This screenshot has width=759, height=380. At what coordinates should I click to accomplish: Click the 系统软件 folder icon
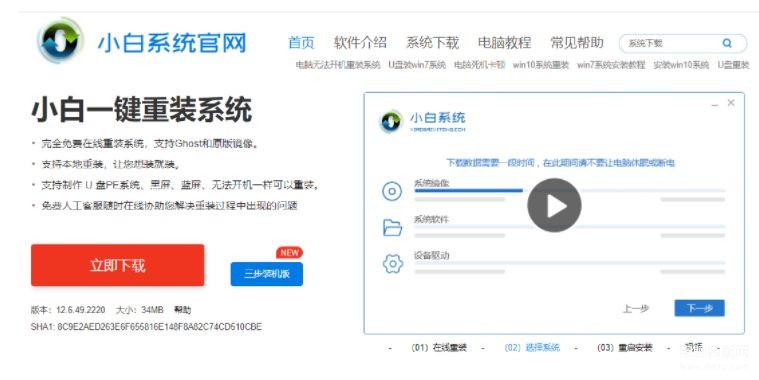[x=393, y=227]
